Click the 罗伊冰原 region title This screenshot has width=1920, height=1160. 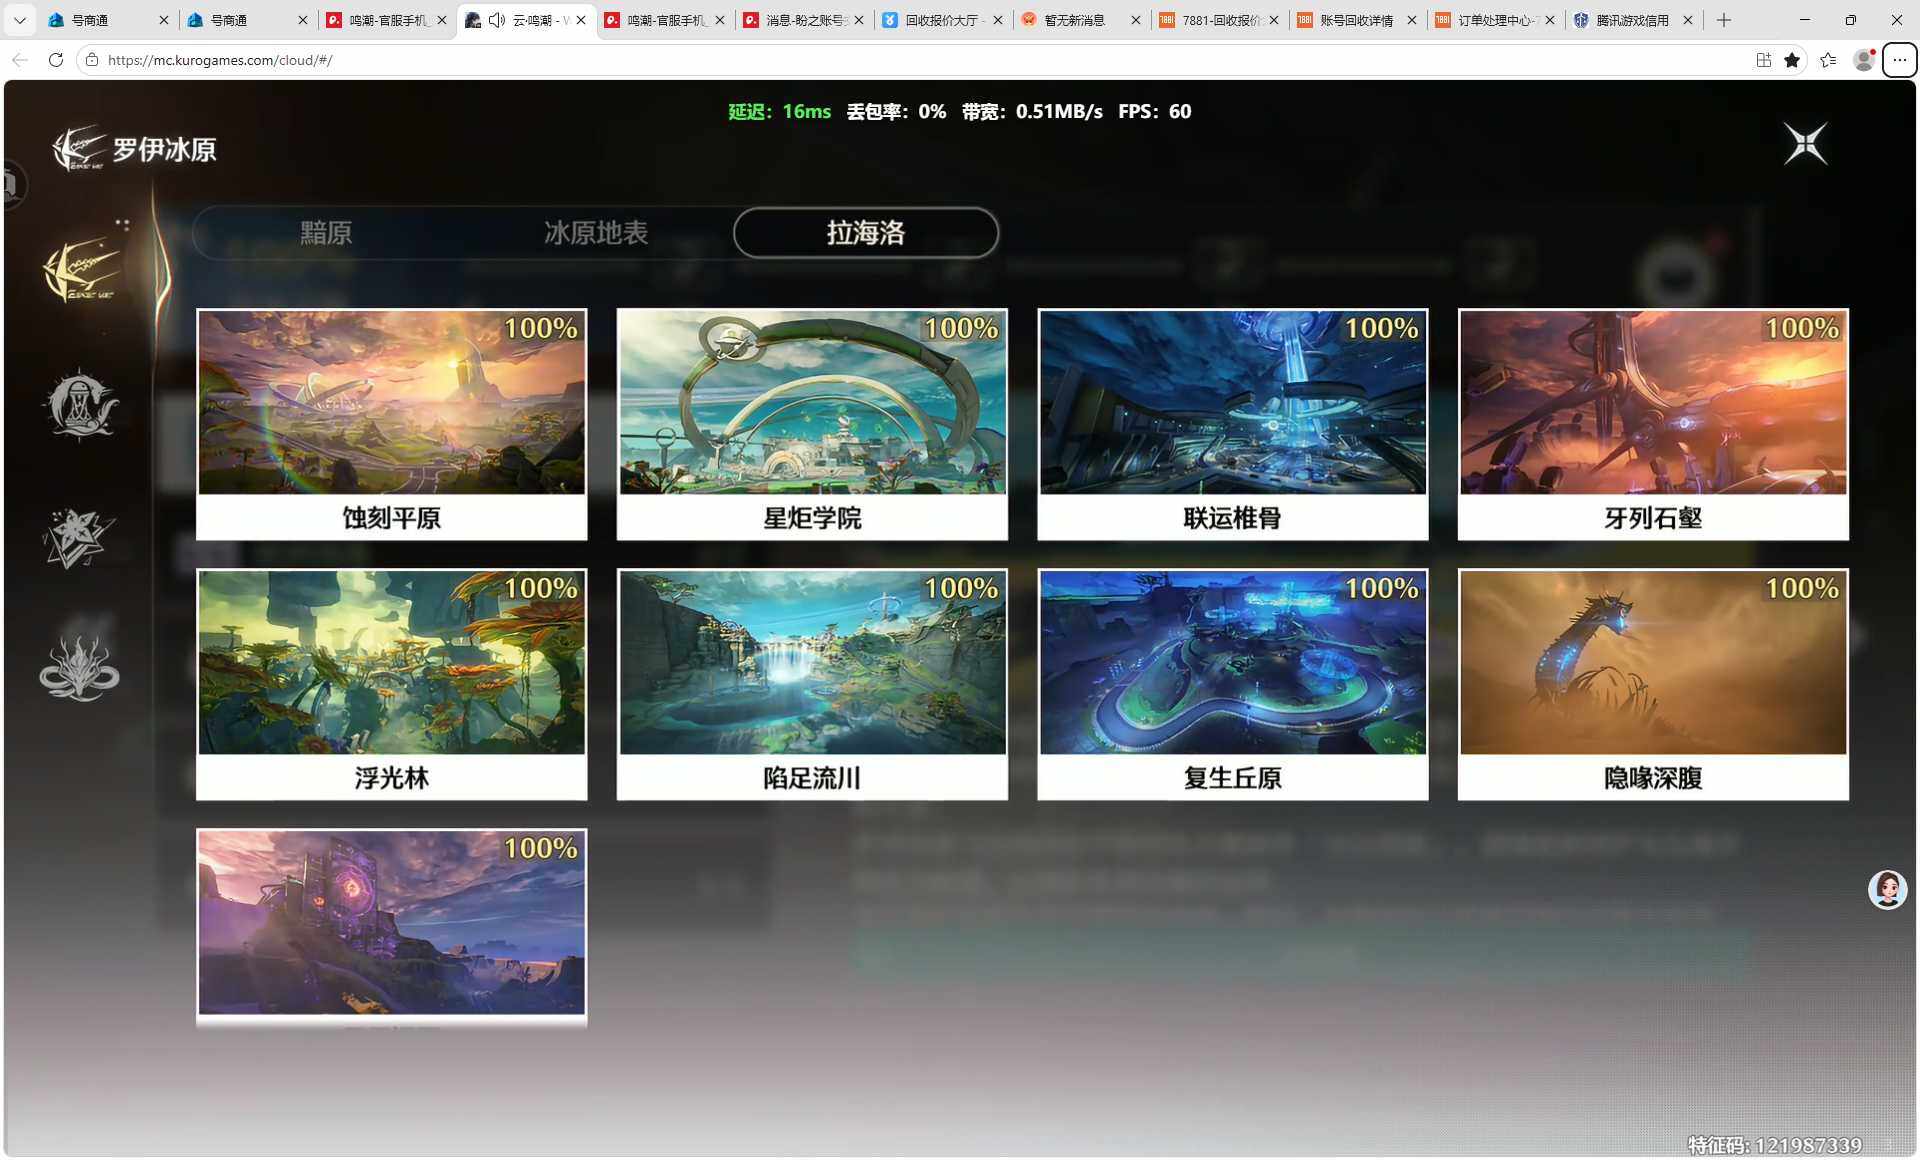[x=164, y=150]
